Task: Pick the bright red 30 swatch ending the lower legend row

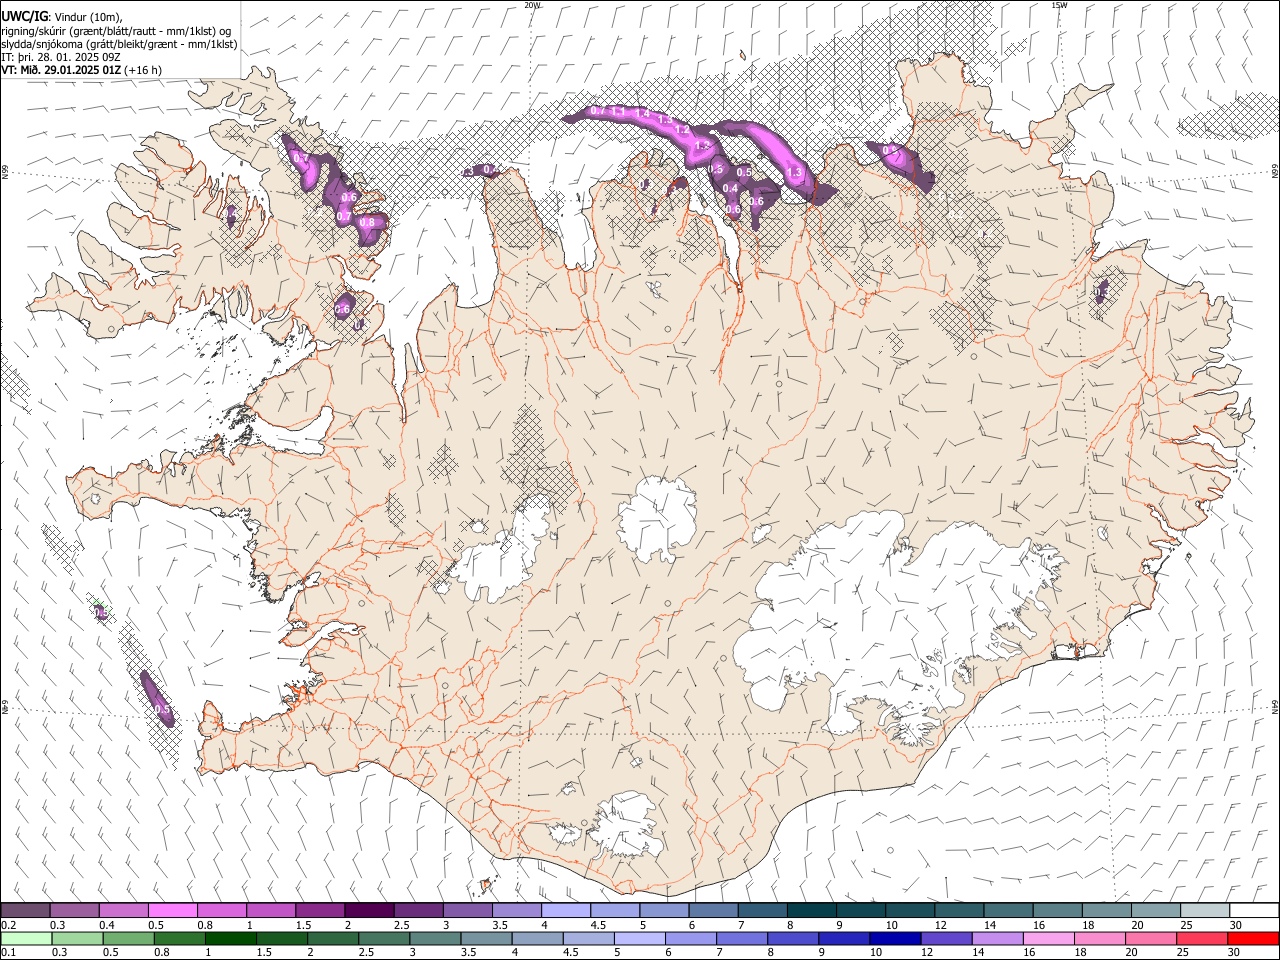Action: pyautogui.click(x=1254, y=939)
